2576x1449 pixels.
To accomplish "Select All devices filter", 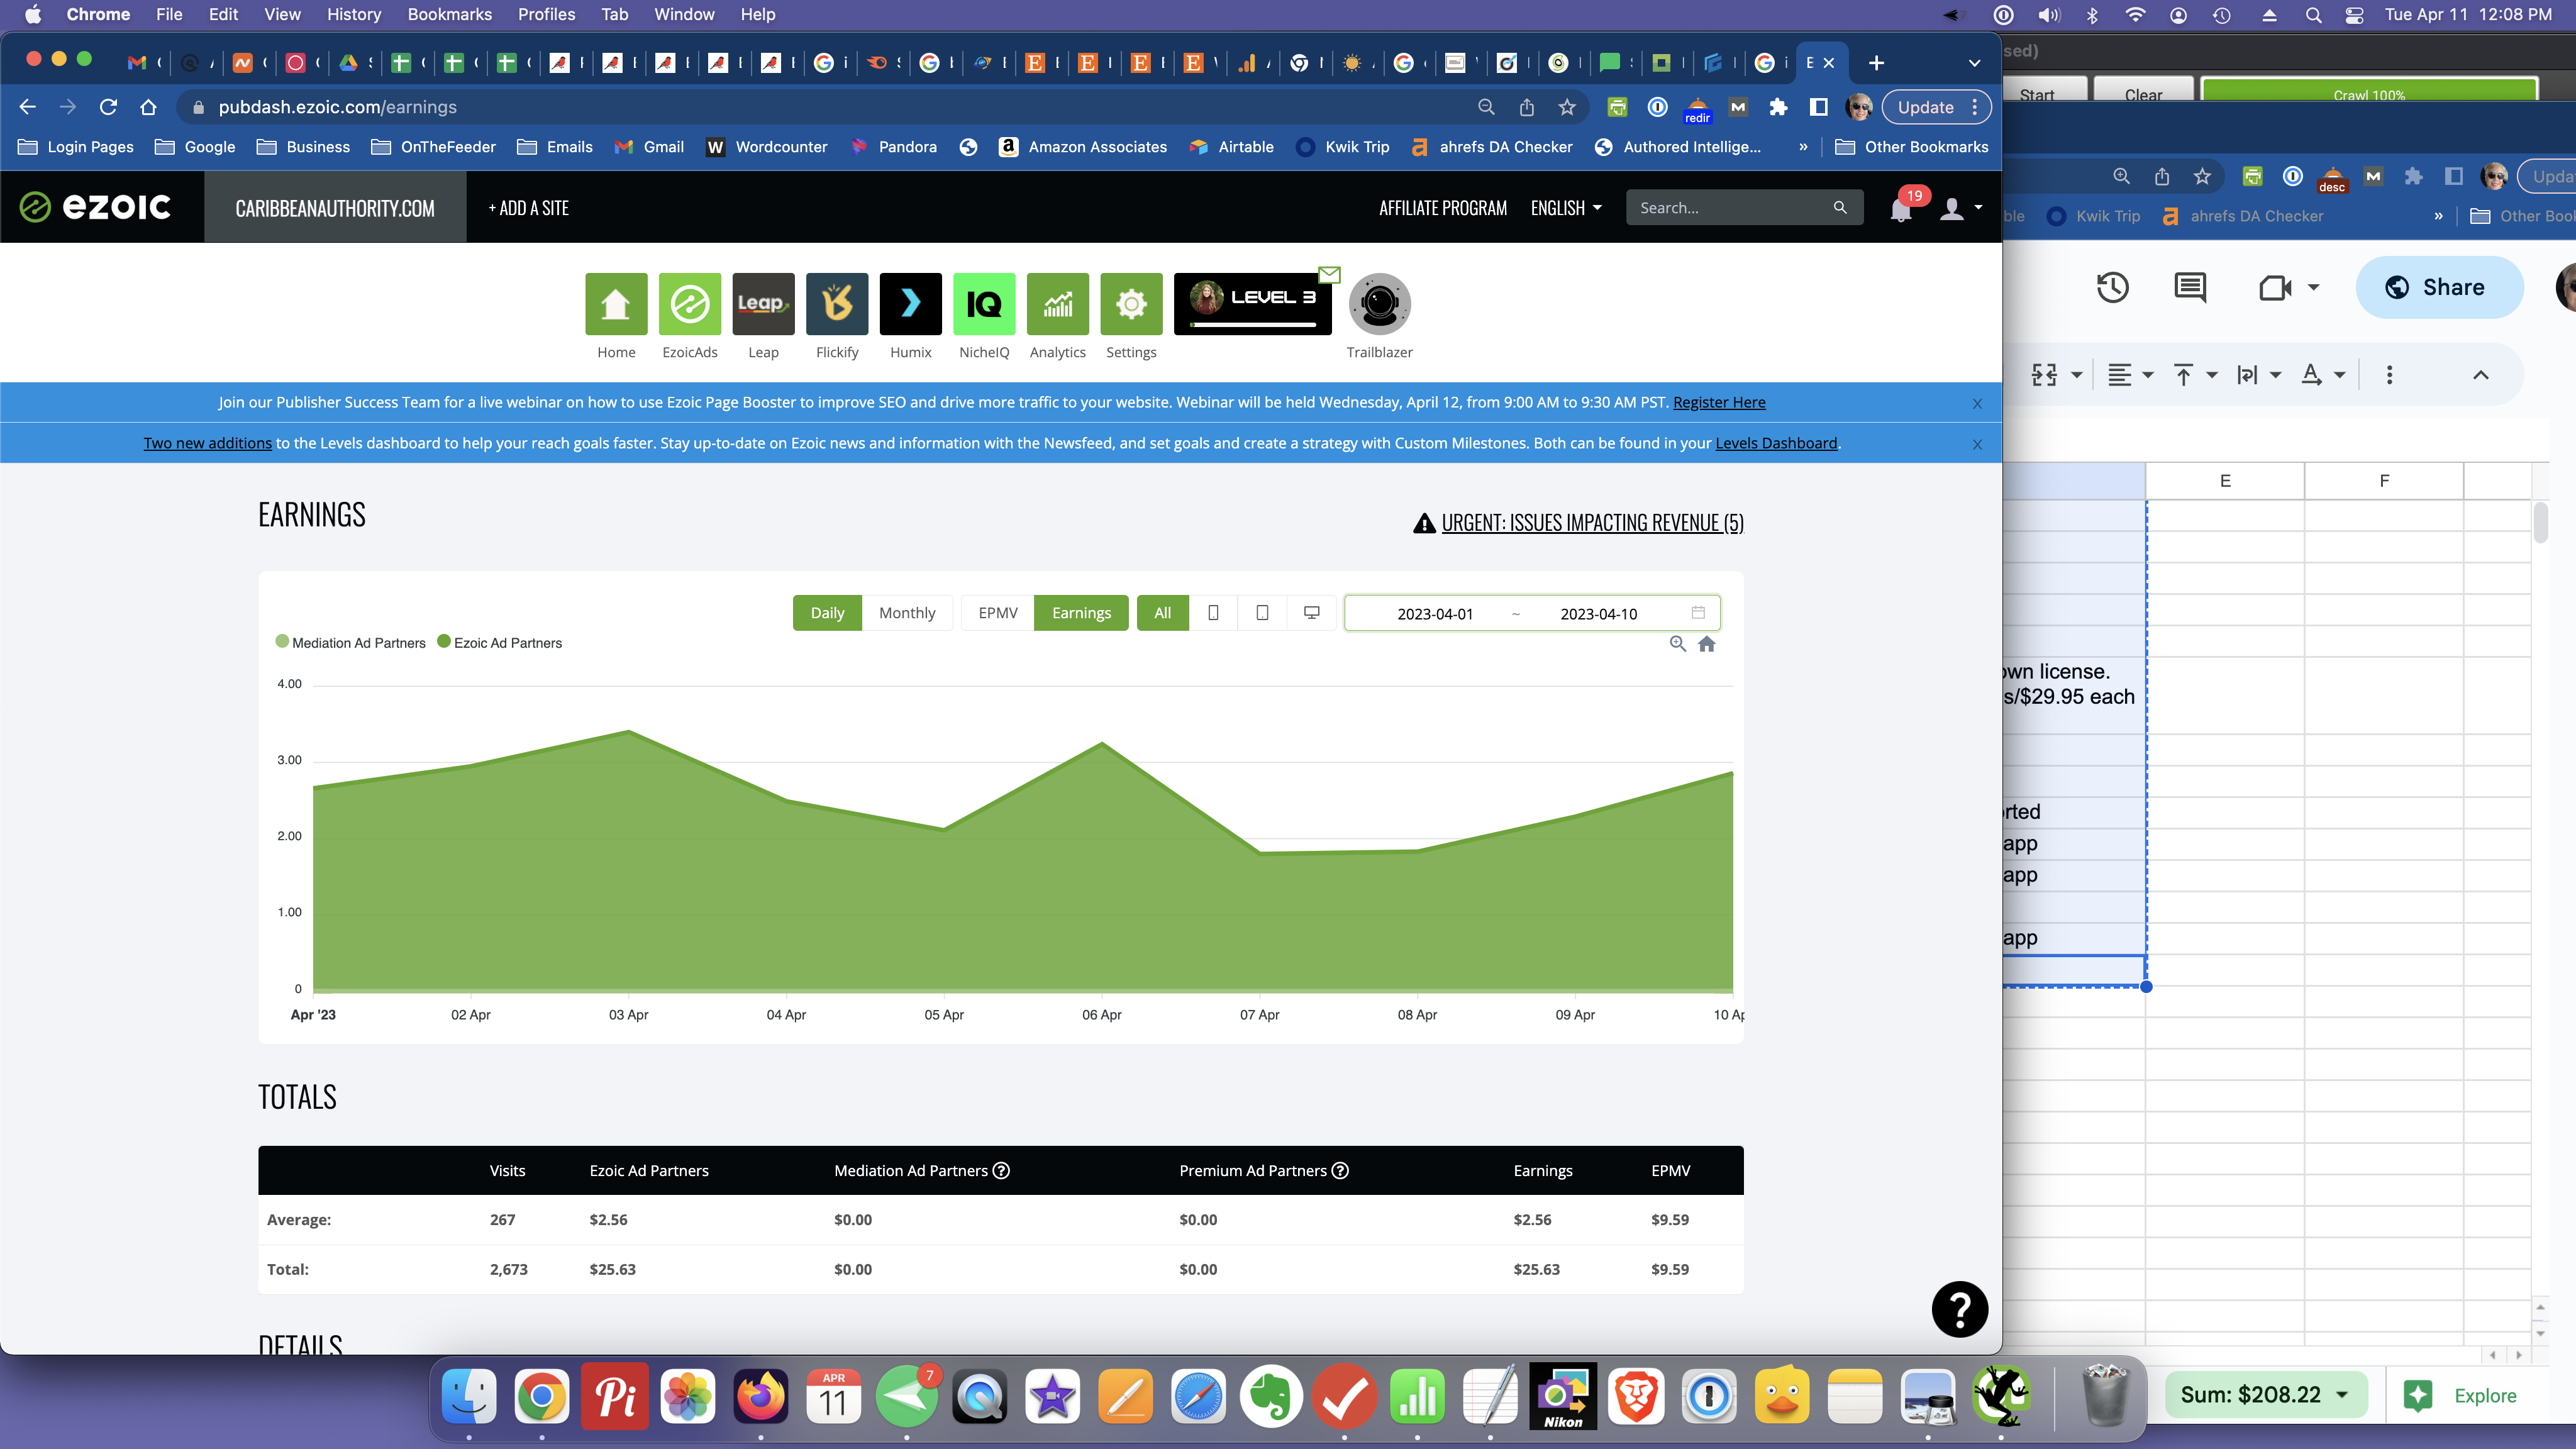I will (x=1162, y=613).
